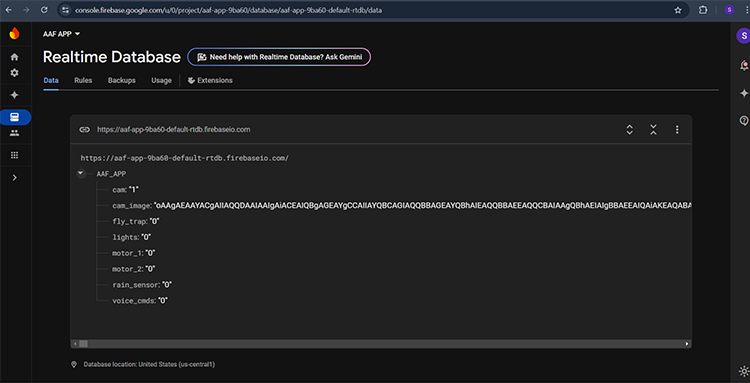Click the database location pin icon
The height and width of the screenshot is (383, 750).
pos(74,364)
